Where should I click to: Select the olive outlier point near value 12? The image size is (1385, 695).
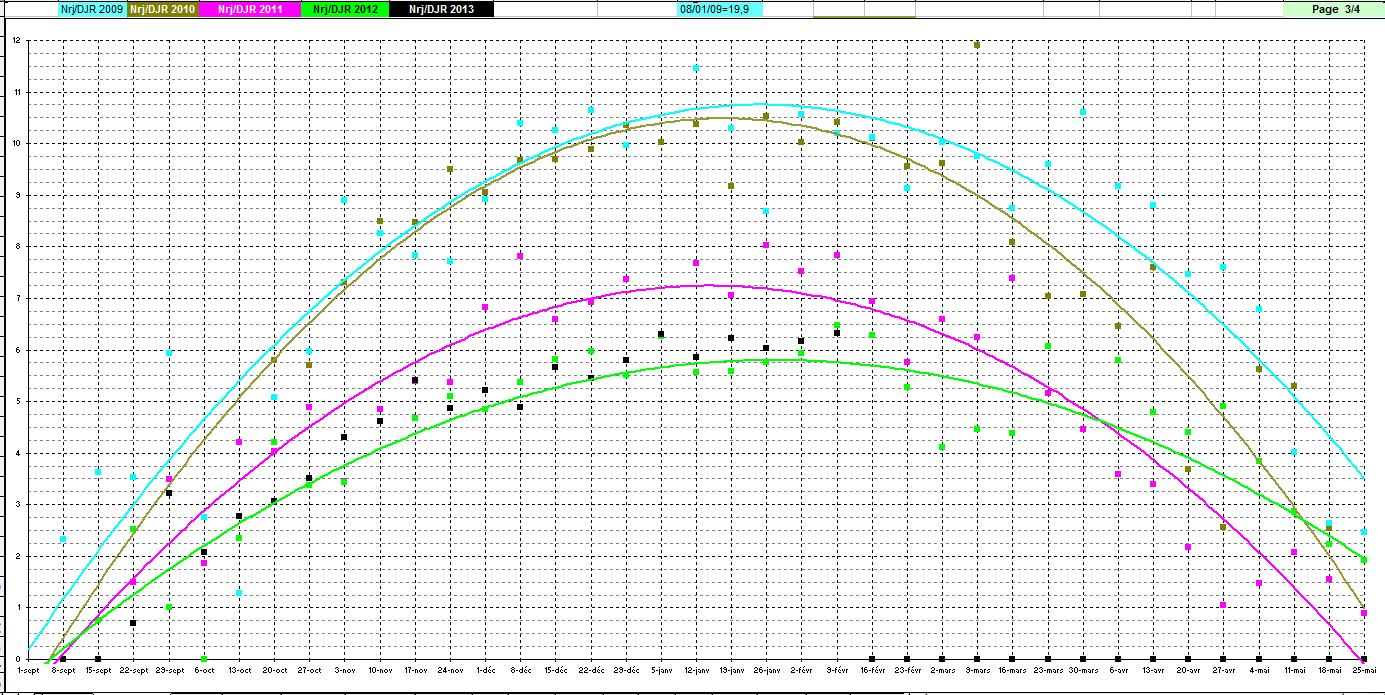(x=977, y=45)
